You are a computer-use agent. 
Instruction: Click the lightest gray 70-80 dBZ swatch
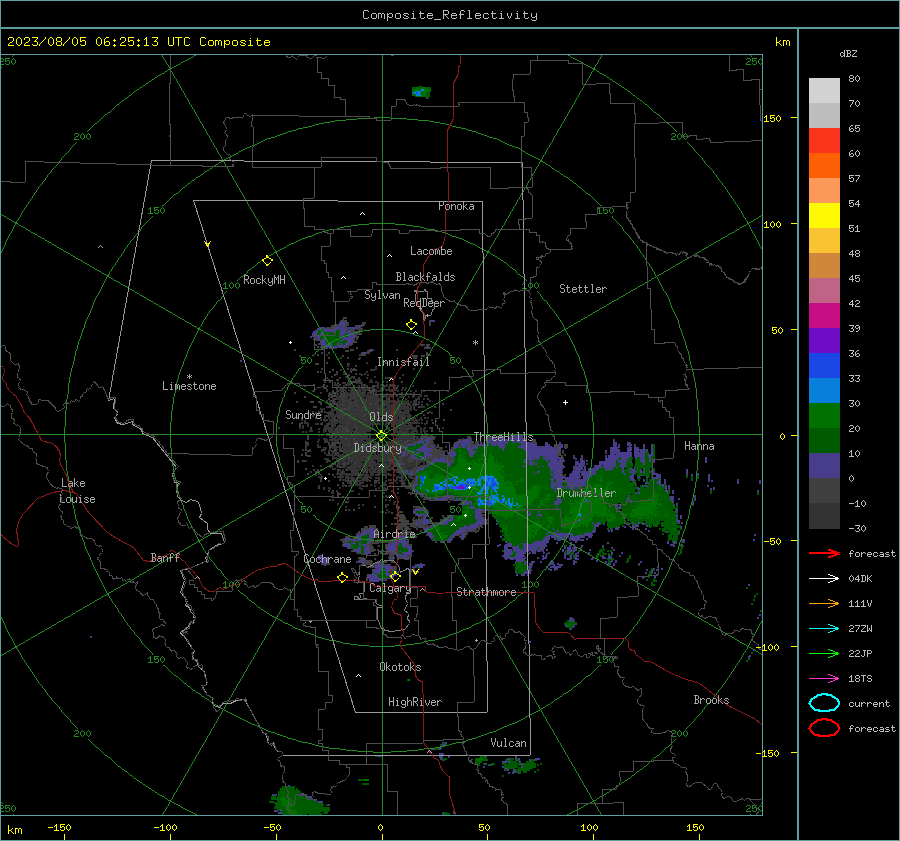(x=824, y=90)
